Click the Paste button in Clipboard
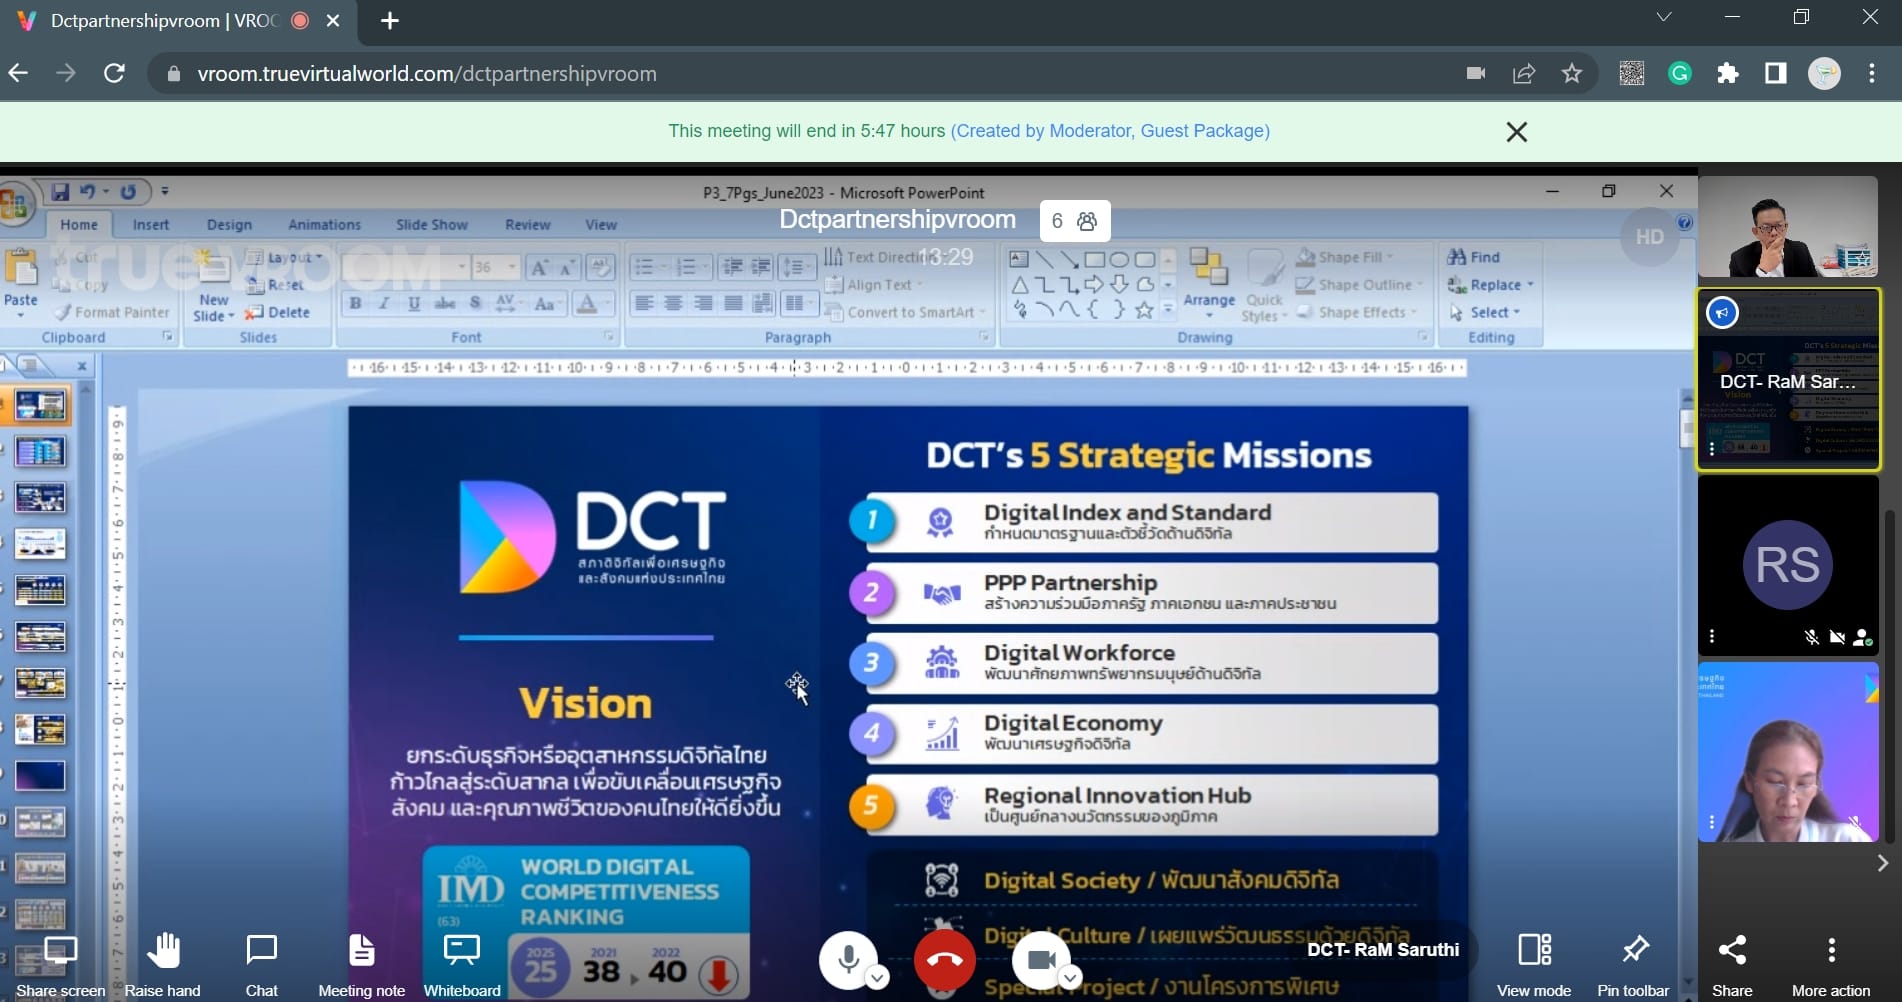Image resolution: width=1902 pixels, height=1002 pixels. pyautogui.click(x=21, y=281)
